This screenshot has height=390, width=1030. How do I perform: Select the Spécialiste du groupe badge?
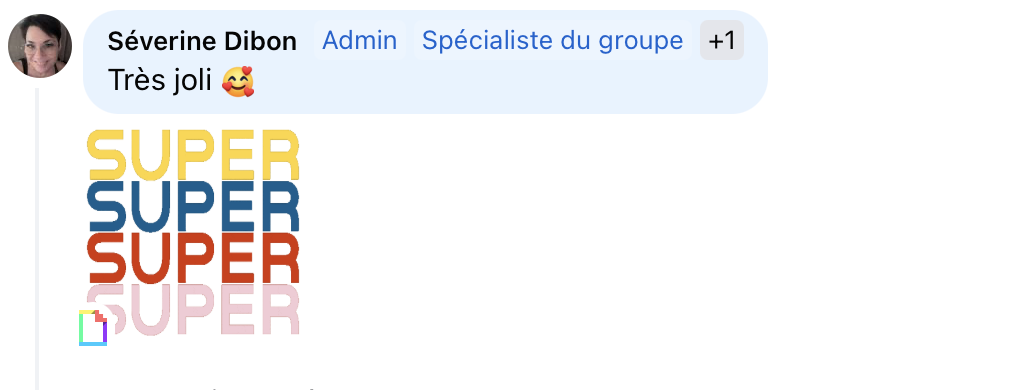(x=552, y=41)
